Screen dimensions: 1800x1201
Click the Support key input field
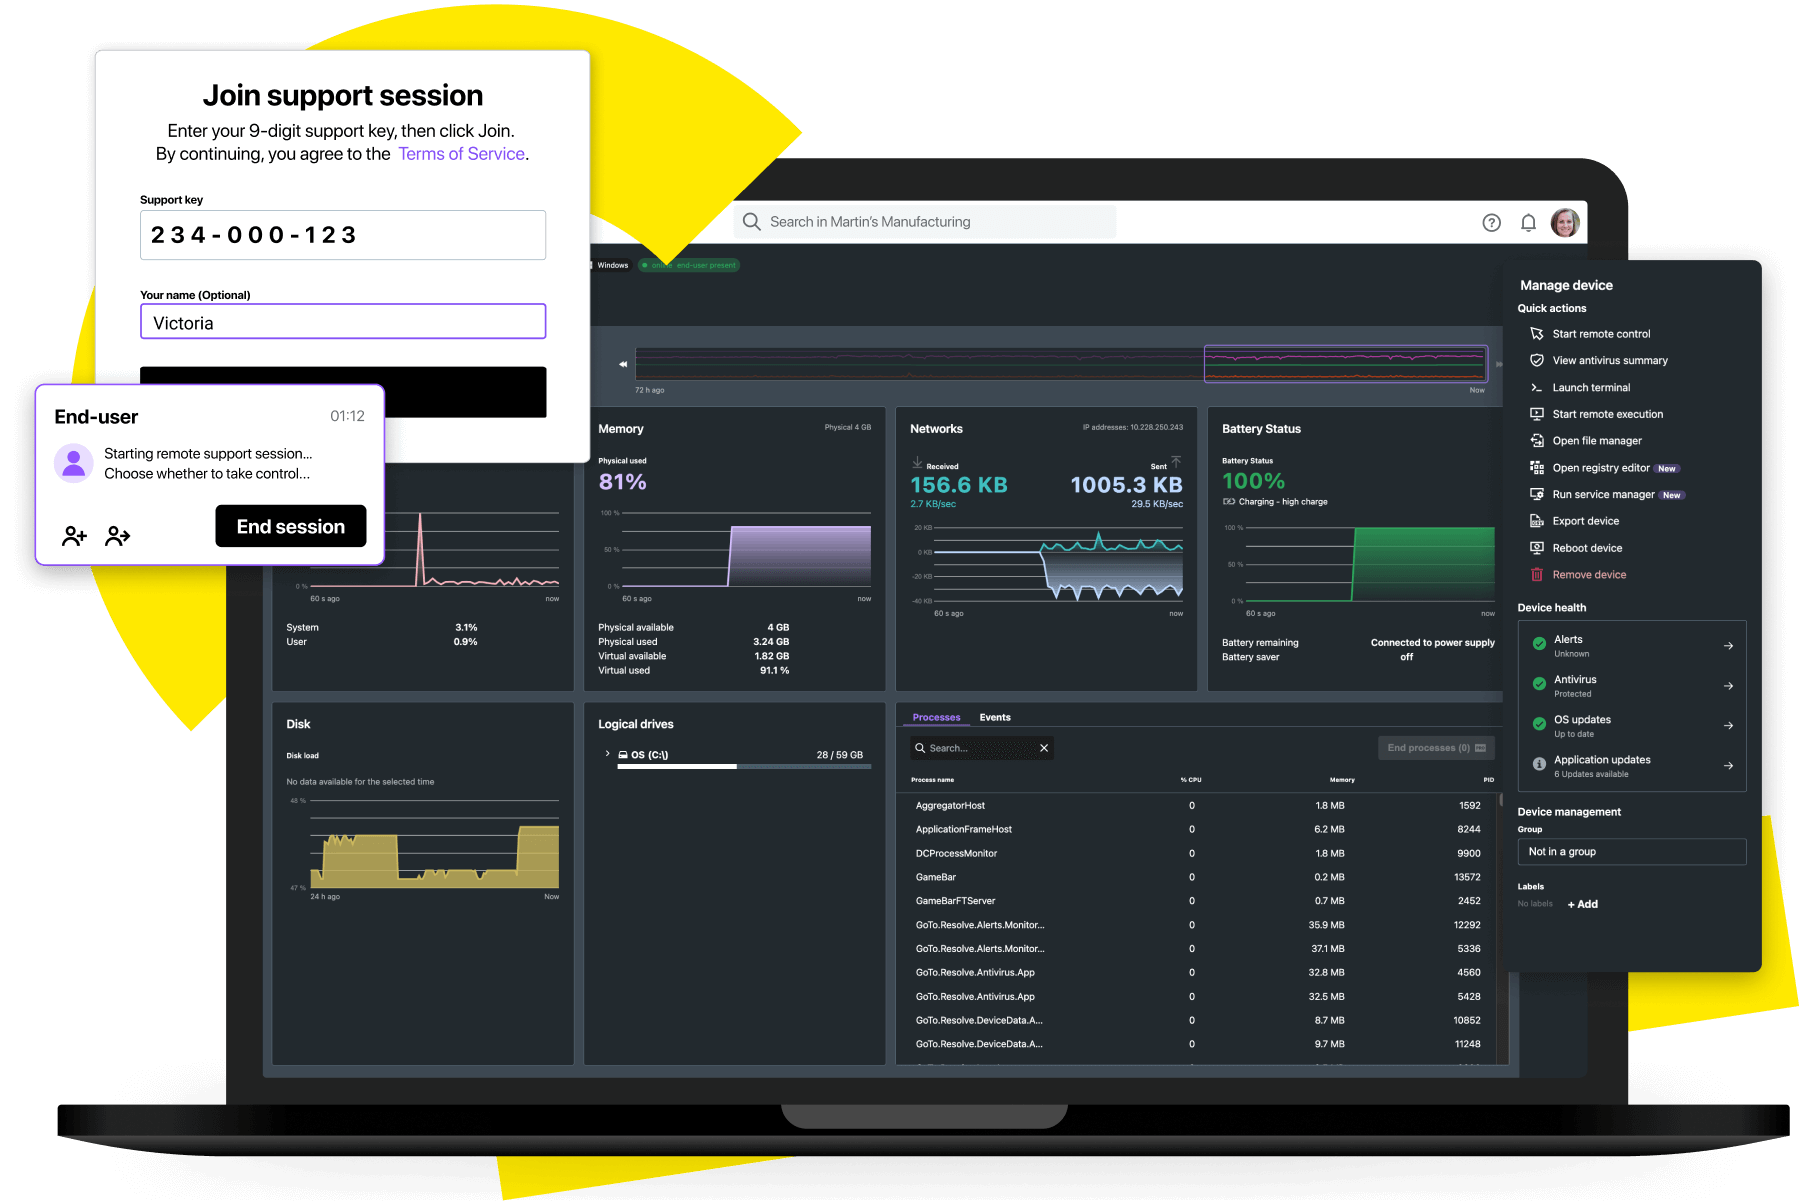coord(343,235)
